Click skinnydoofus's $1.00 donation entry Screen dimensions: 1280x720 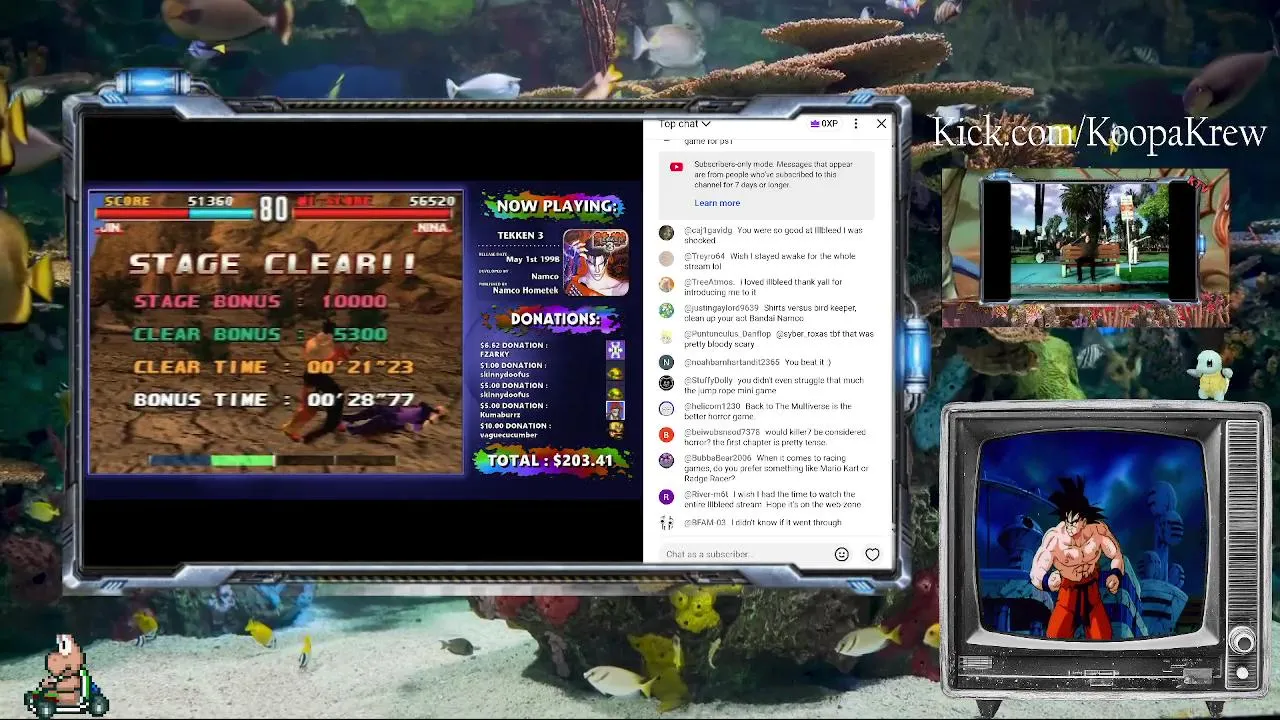513,369
